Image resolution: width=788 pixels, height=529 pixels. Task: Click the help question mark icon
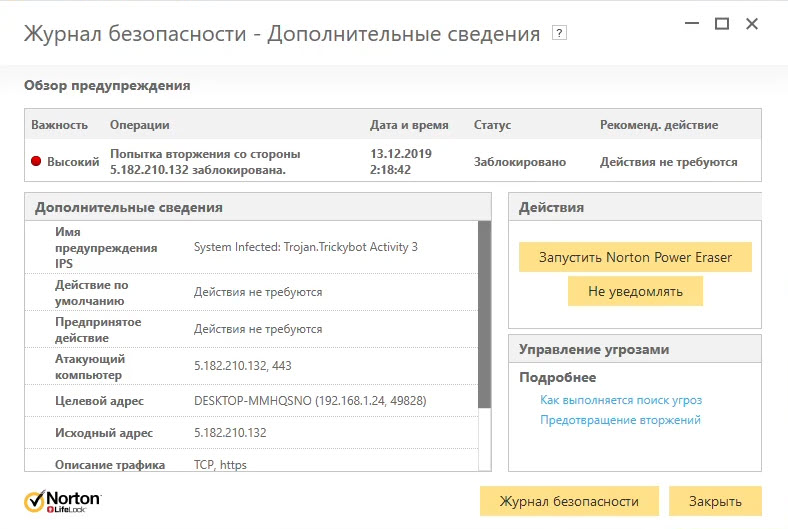(x=560, y=33)
